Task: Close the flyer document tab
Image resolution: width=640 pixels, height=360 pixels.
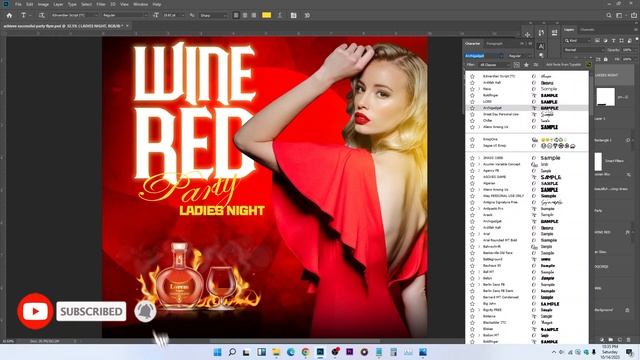Action: click(x=127, y=26)
